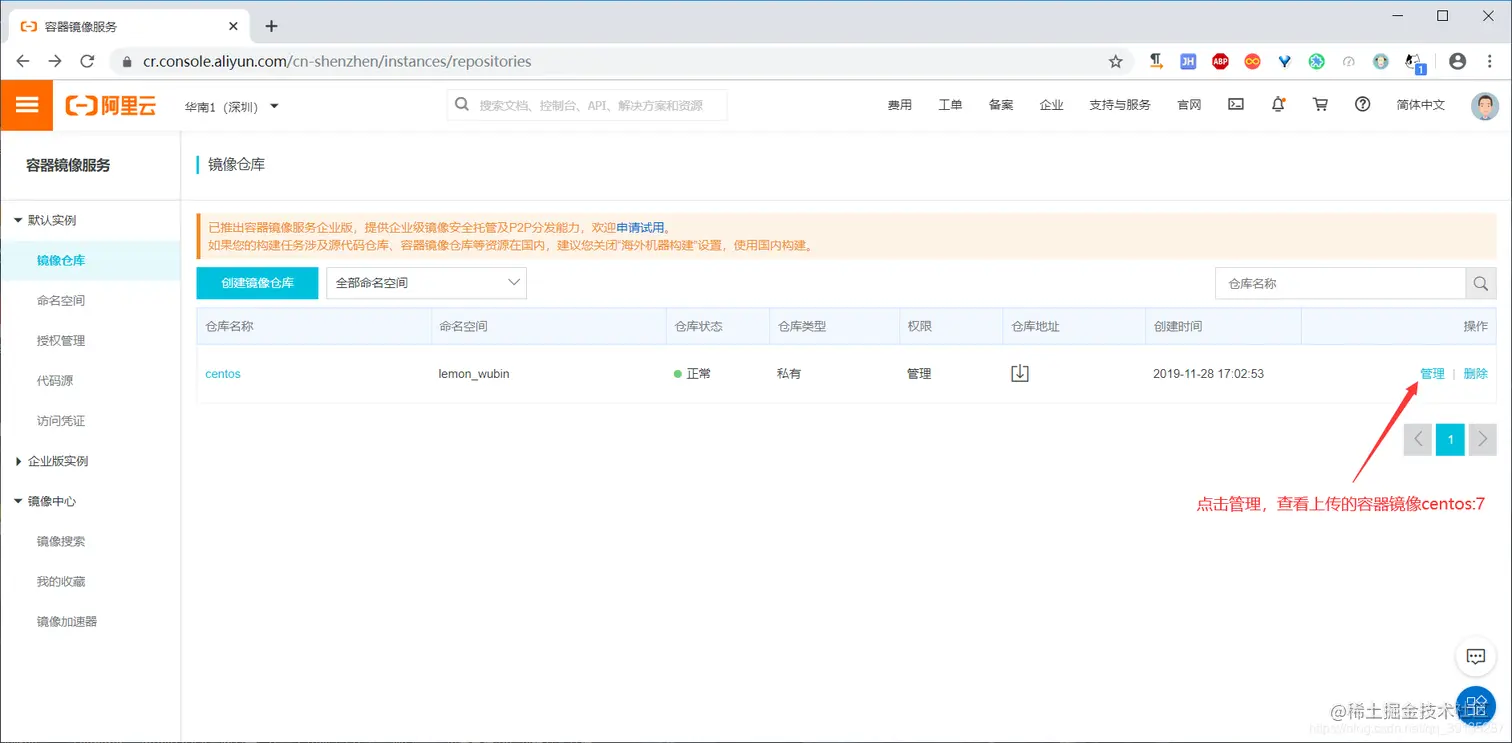Click the previous page arrow
The width and height of the screenshot is (1512, 743).
tap(1418, 439)
